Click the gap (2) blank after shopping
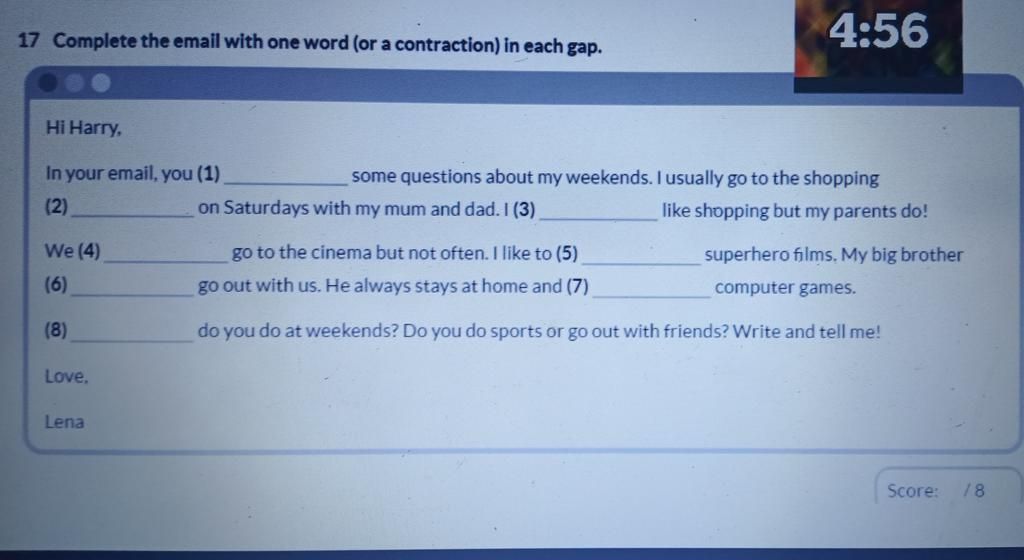The width and height of the screenshot is (1024, 560). click(133, 209)
